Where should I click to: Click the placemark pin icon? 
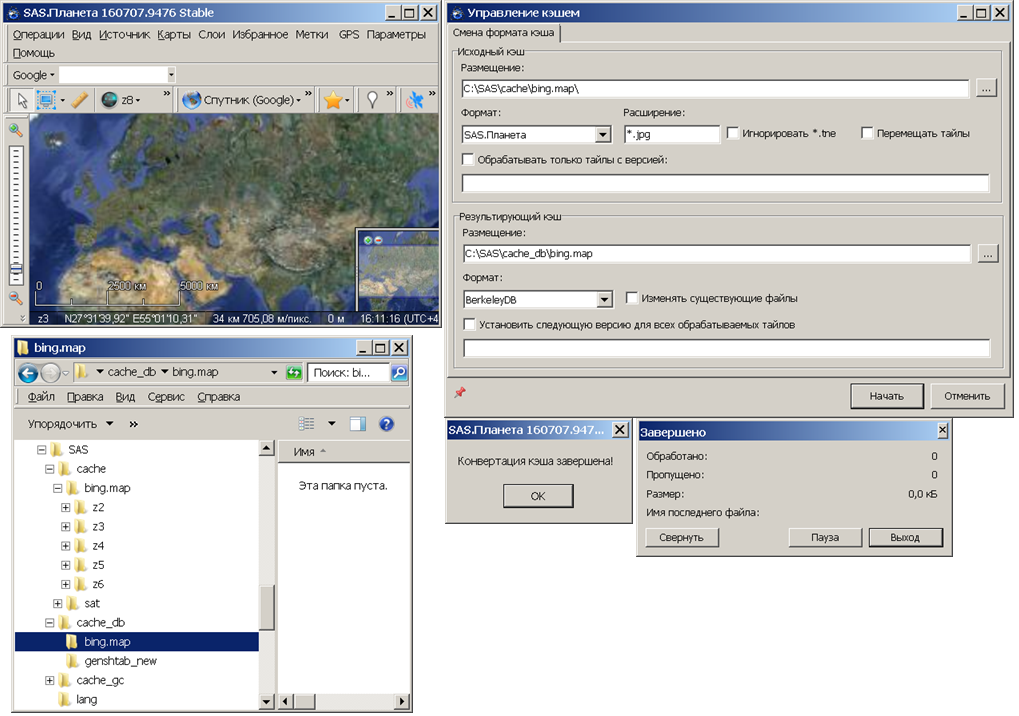click(x=373, y=100)
